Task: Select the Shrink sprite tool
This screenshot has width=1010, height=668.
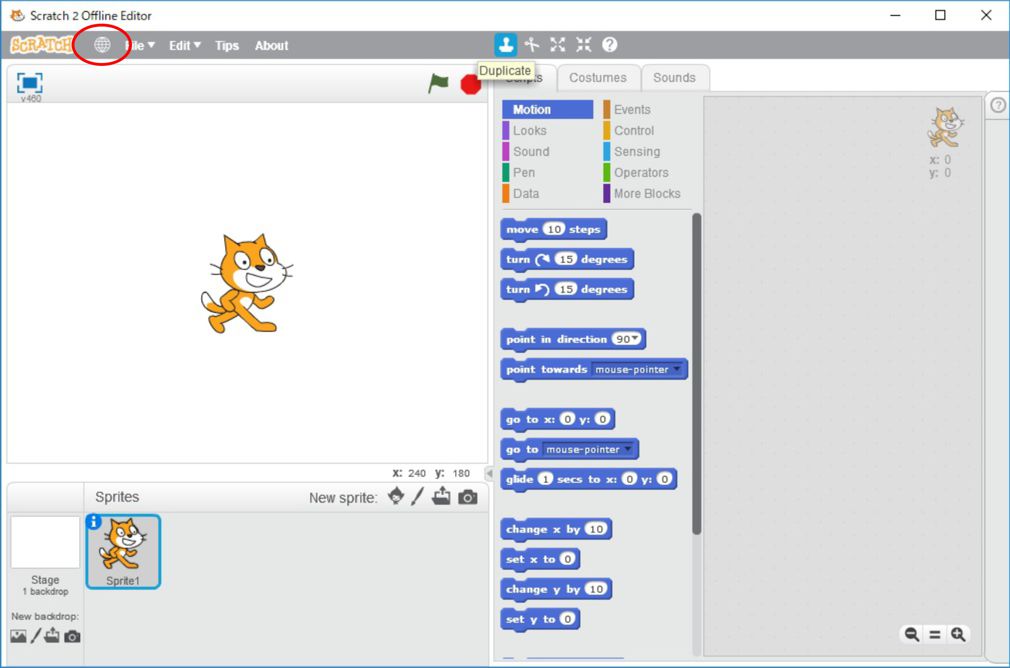Action: [584, 44]
